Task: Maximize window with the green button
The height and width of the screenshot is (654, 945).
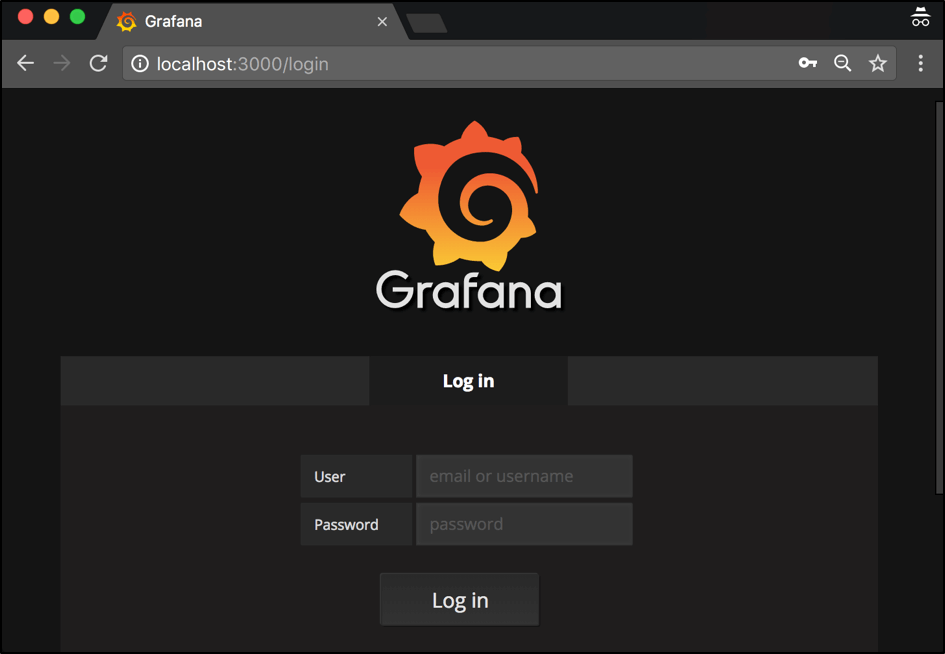Action: [77, 16]
